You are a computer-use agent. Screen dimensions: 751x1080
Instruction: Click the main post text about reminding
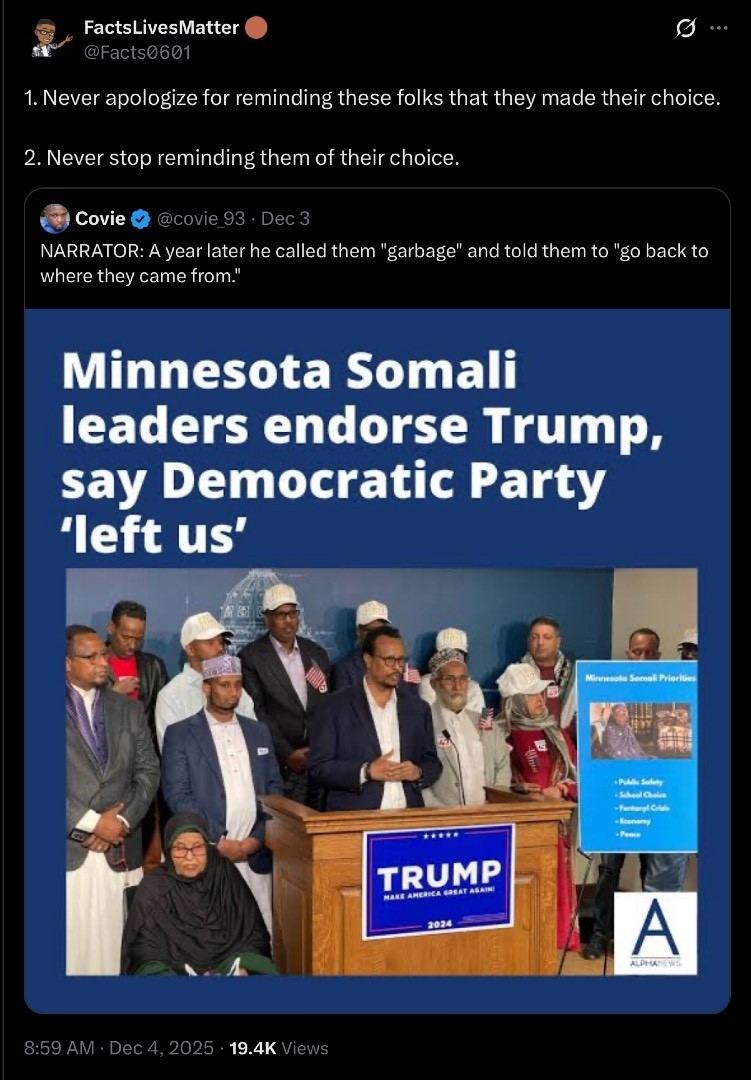pos(372,127)
